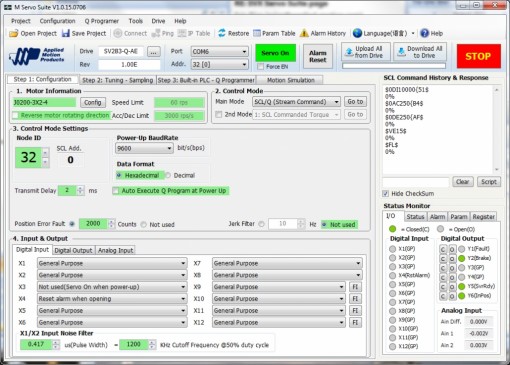Image resolution: width=510 pixels, height=365 pixels.
Task: Switch to the Motion Simulation tab
Action: coord(291,80)
